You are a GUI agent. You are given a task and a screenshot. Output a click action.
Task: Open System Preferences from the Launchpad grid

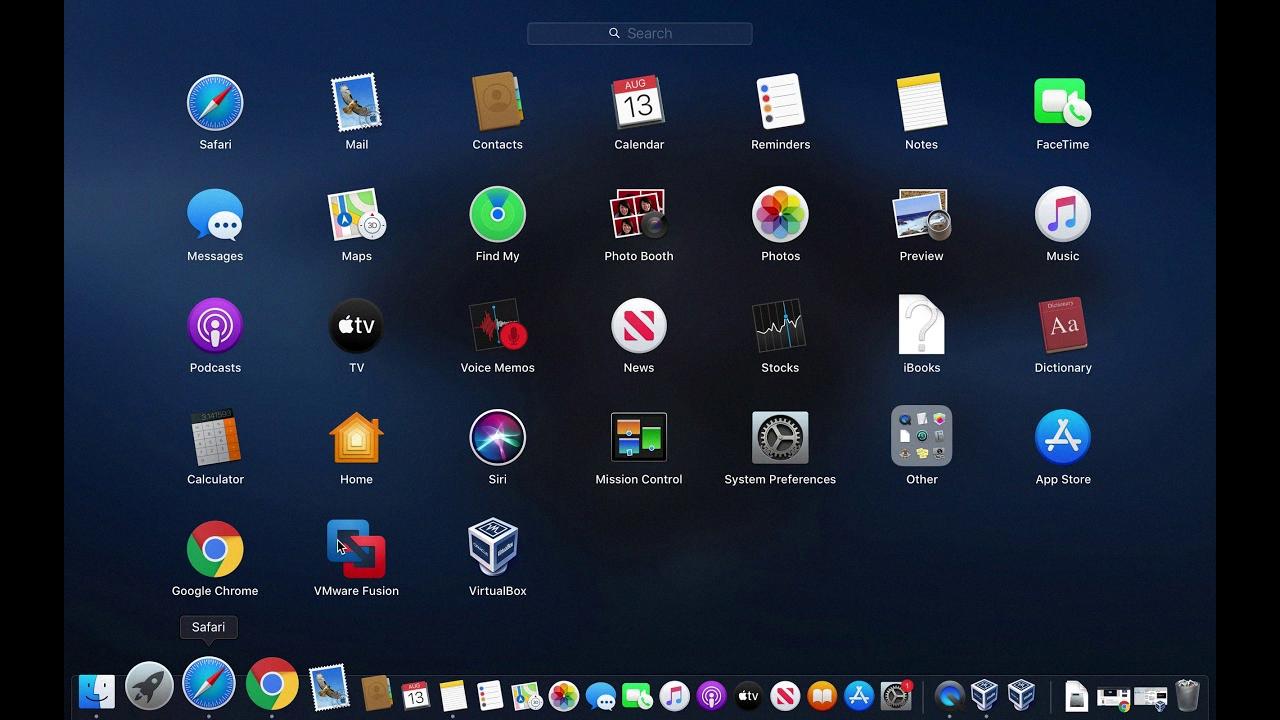pos(780,437)
